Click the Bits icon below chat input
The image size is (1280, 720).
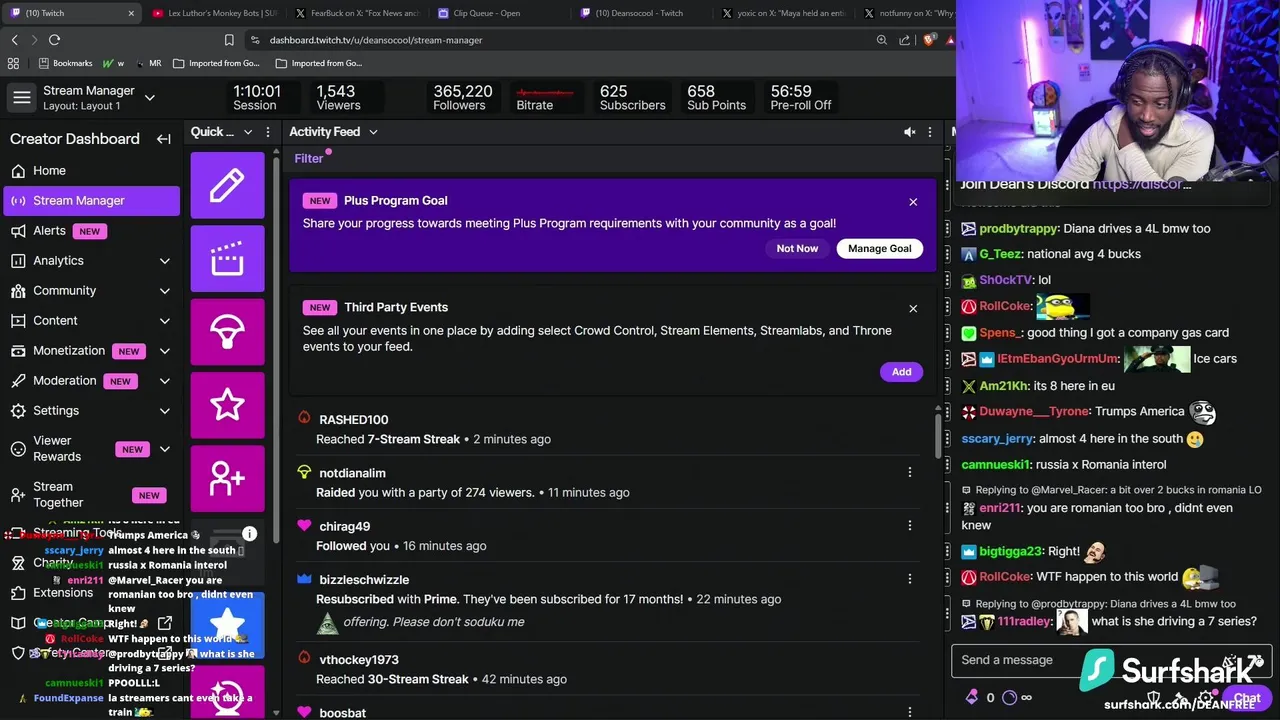tap(971, 698)
